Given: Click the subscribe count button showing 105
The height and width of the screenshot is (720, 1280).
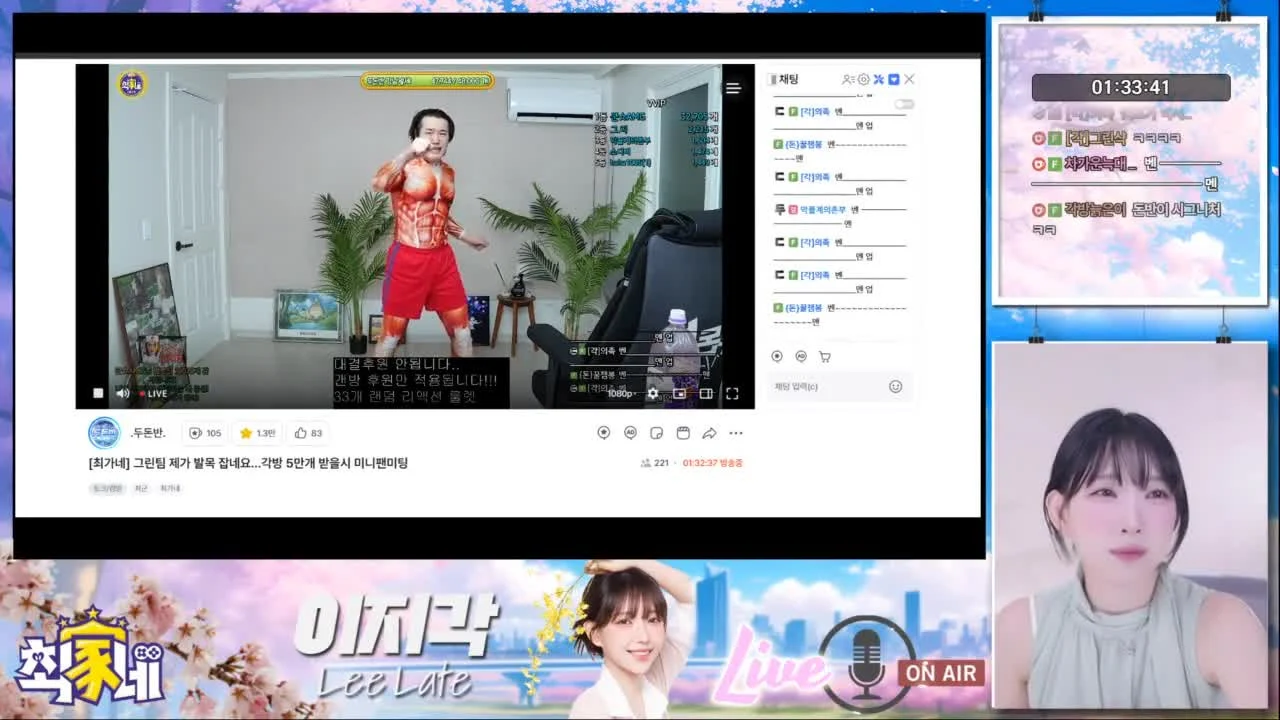Looking at the screenshot, I should (205, 433).
